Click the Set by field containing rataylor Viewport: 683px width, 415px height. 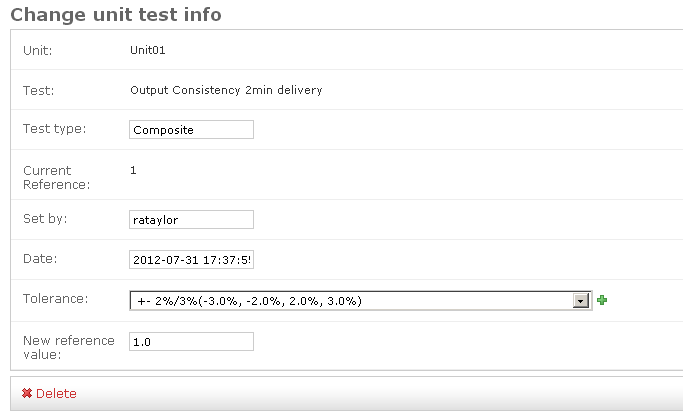tap(191, 219)
